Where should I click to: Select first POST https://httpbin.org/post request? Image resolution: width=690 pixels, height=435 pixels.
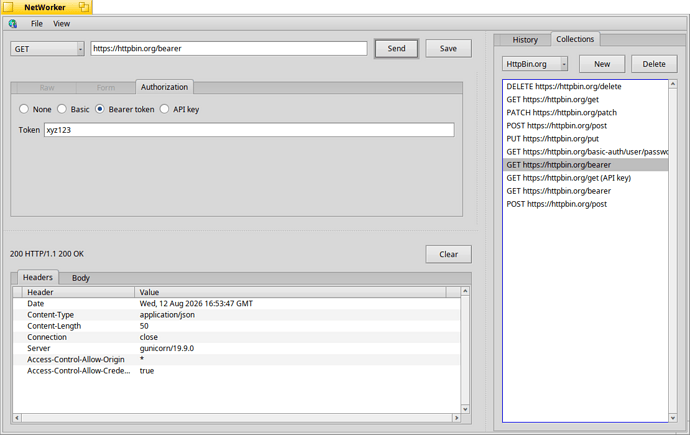(x=585, y=126)
